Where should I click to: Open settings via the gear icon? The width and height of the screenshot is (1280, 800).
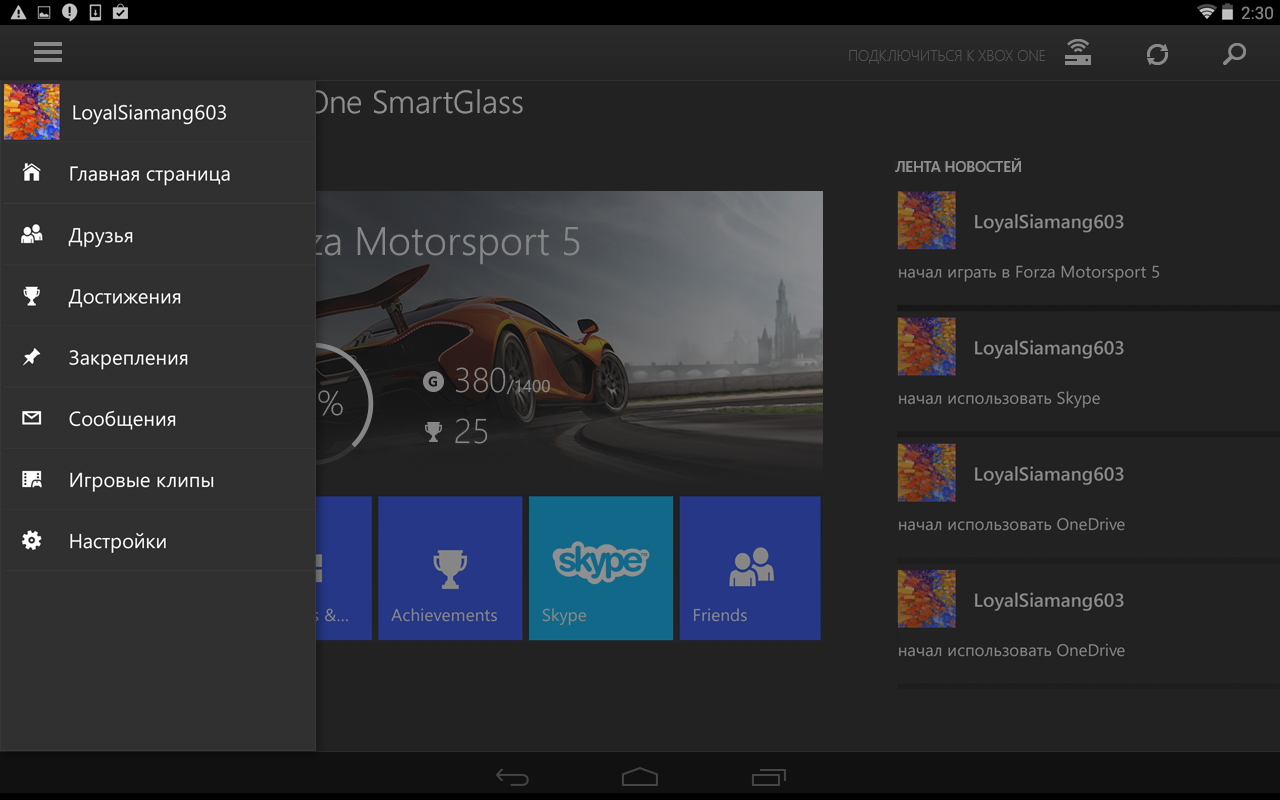[32, 540]
